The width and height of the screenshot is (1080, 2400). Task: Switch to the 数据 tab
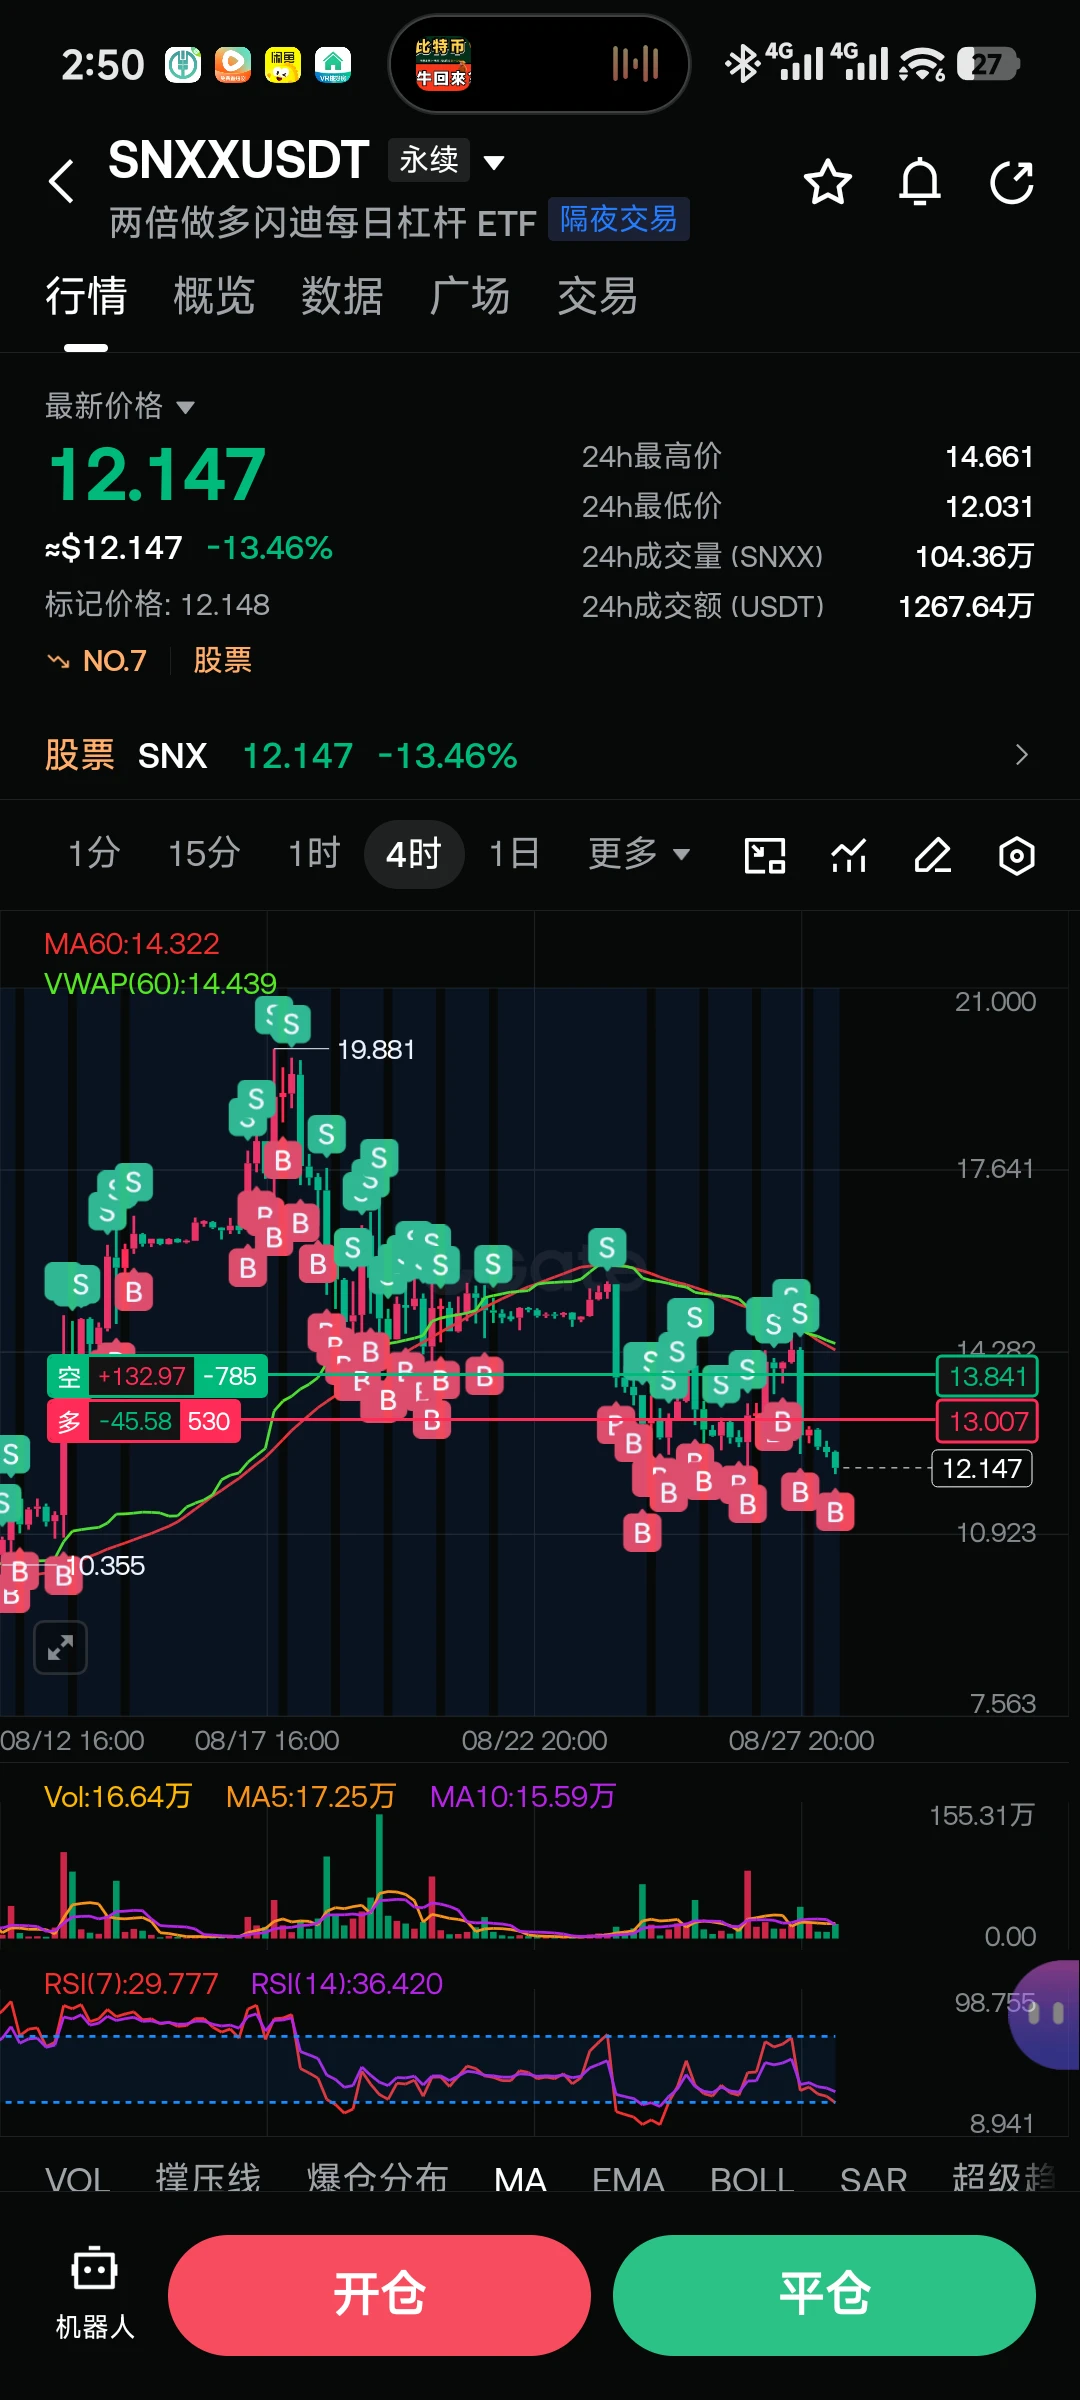coord(342,296)
